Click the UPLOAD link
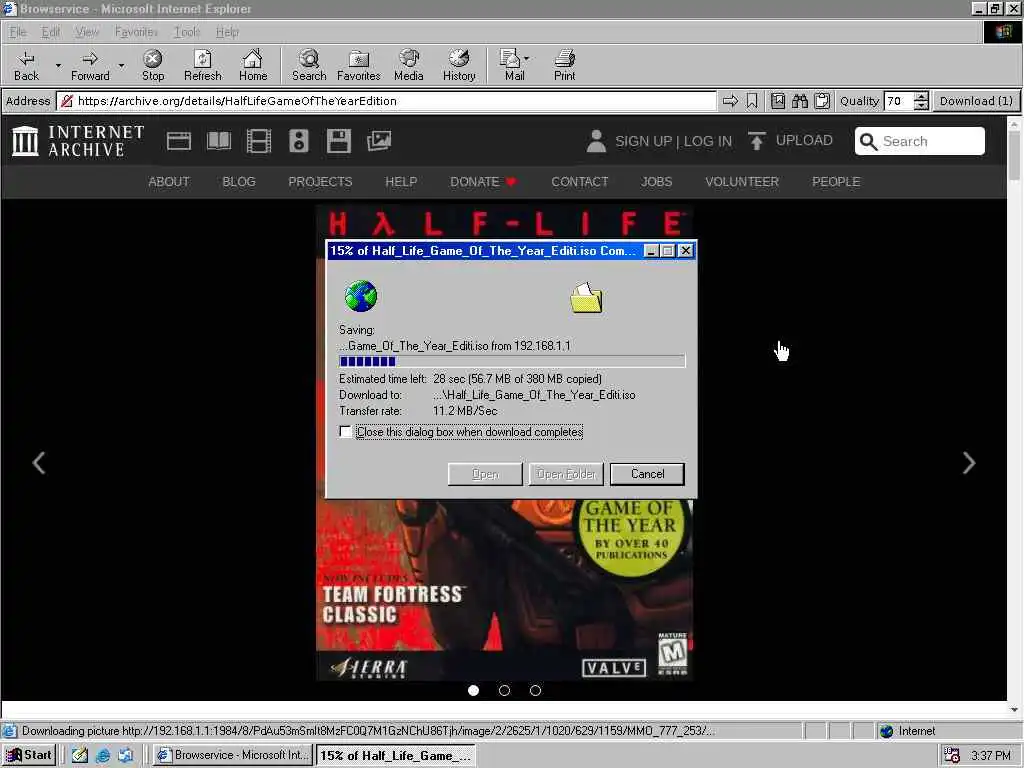1024x768 pixels. [804, 140]
